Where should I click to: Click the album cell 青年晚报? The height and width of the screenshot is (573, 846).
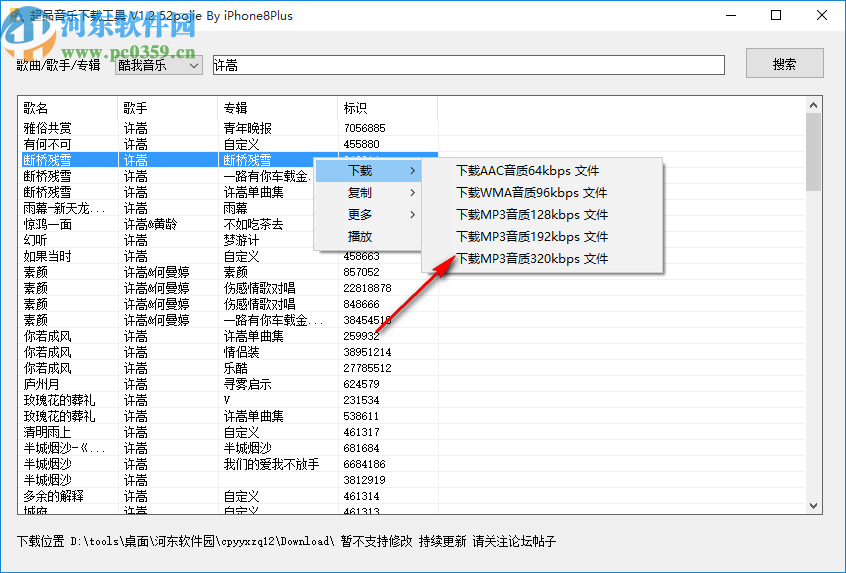[x=248, y=128]
